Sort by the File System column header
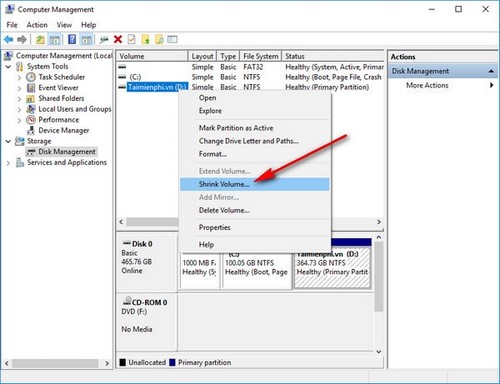Image resolution: width=500 pixels, height=384 pixels. (x=261, y=56)
